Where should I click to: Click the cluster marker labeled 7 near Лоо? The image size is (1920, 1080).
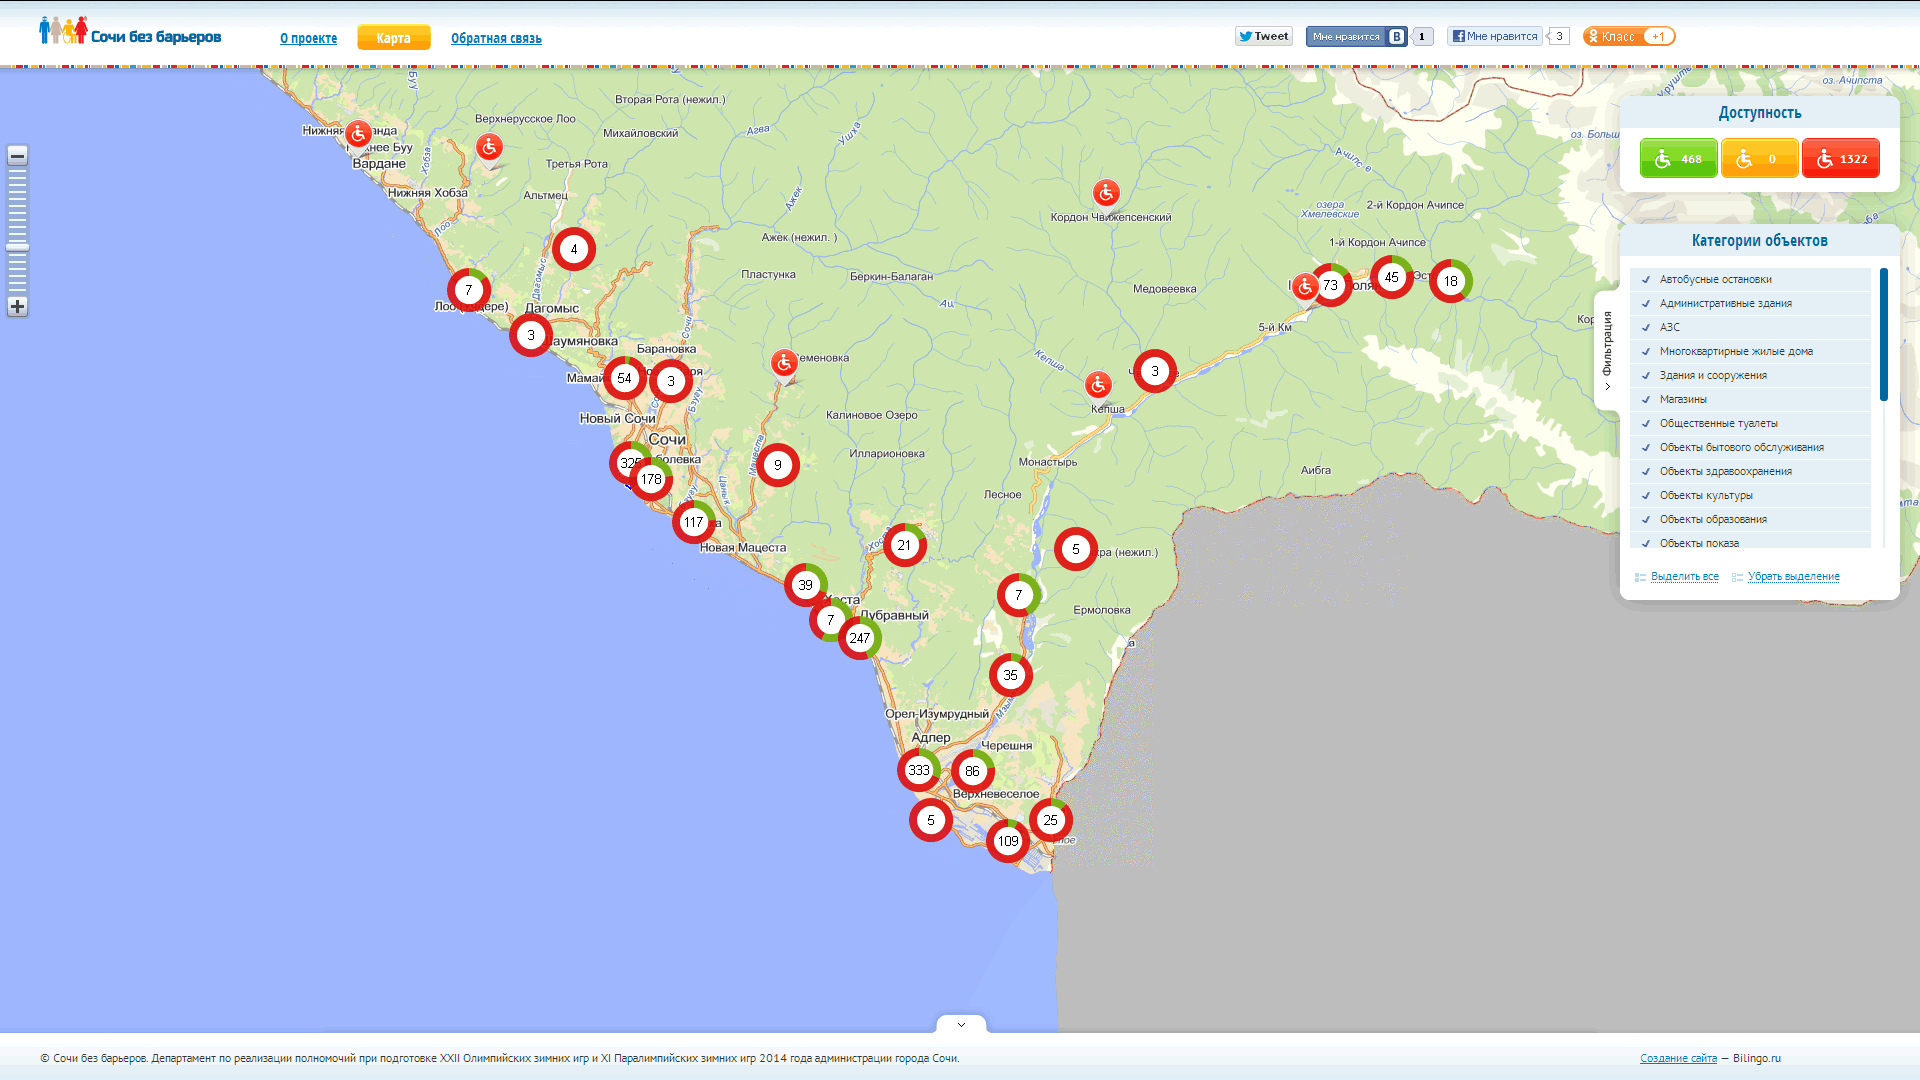469,290
